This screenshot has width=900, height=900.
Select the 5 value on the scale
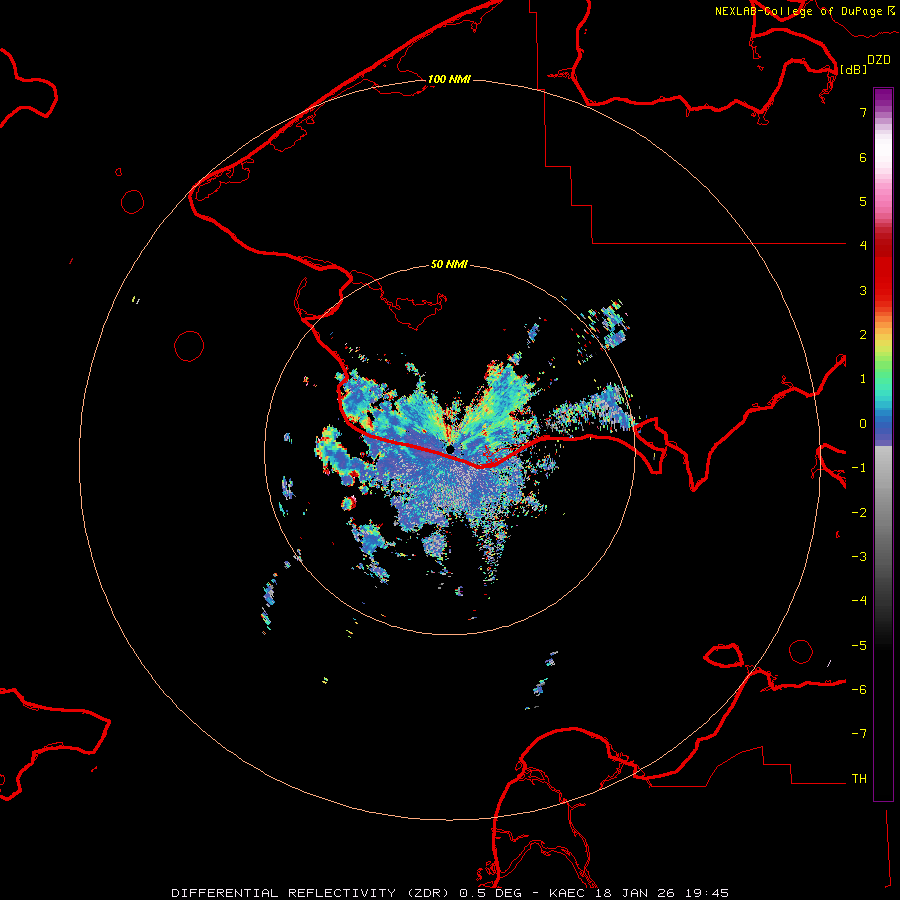[x=863, y=201]
